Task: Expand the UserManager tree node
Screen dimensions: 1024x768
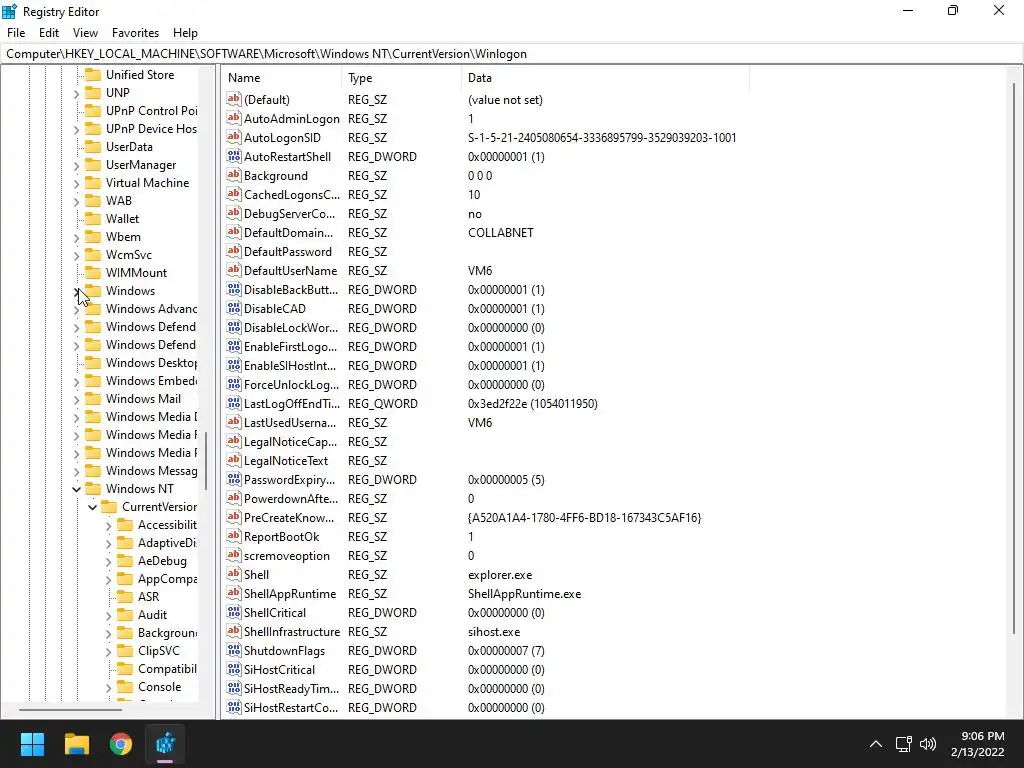Action: [x=76, y=165]
